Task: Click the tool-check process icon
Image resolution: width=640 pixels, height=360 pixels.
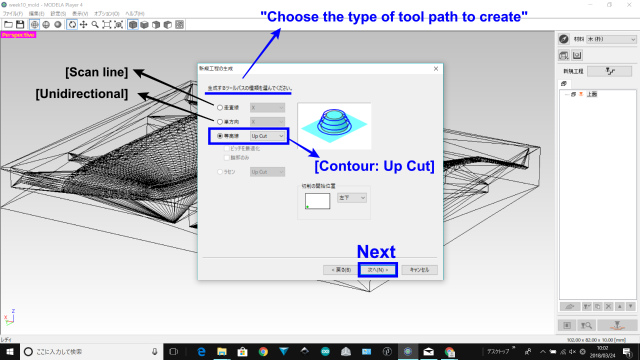Action: pos(587,306)
